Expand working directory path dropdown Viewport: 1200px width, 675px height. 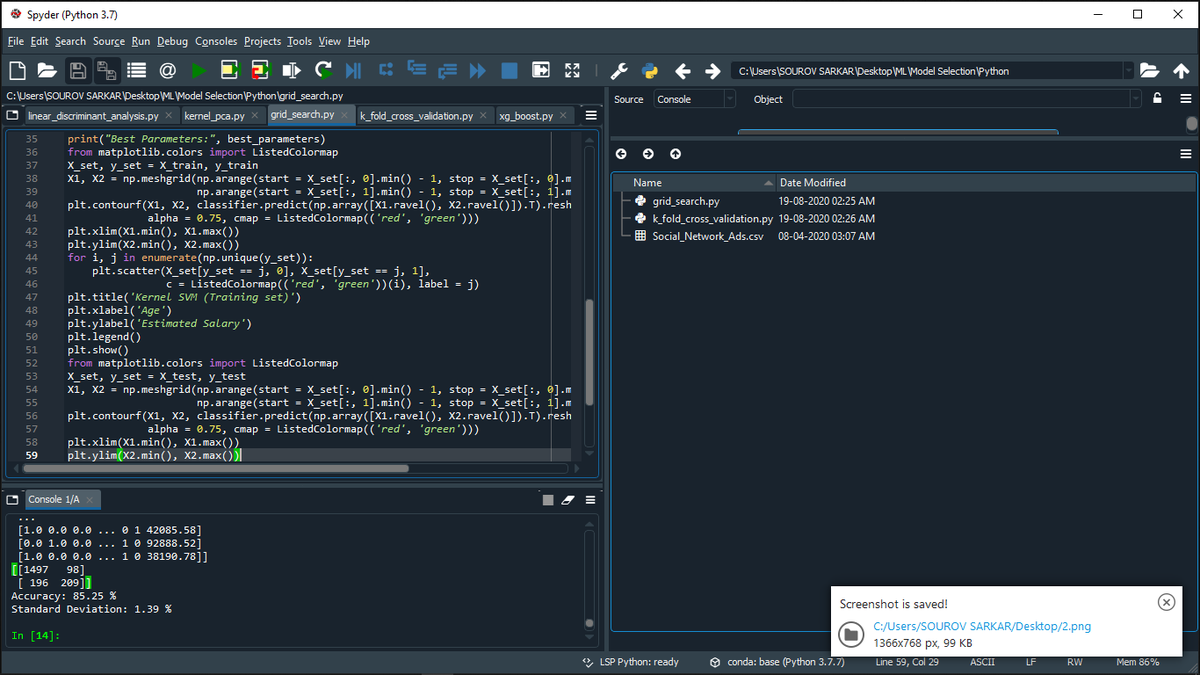pyautogui.click(x=1129, y=71)
